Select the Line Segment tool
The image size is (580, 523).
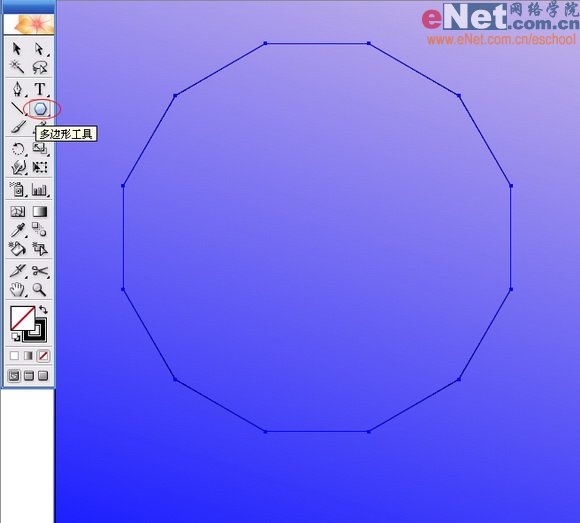tap(17, 108)
